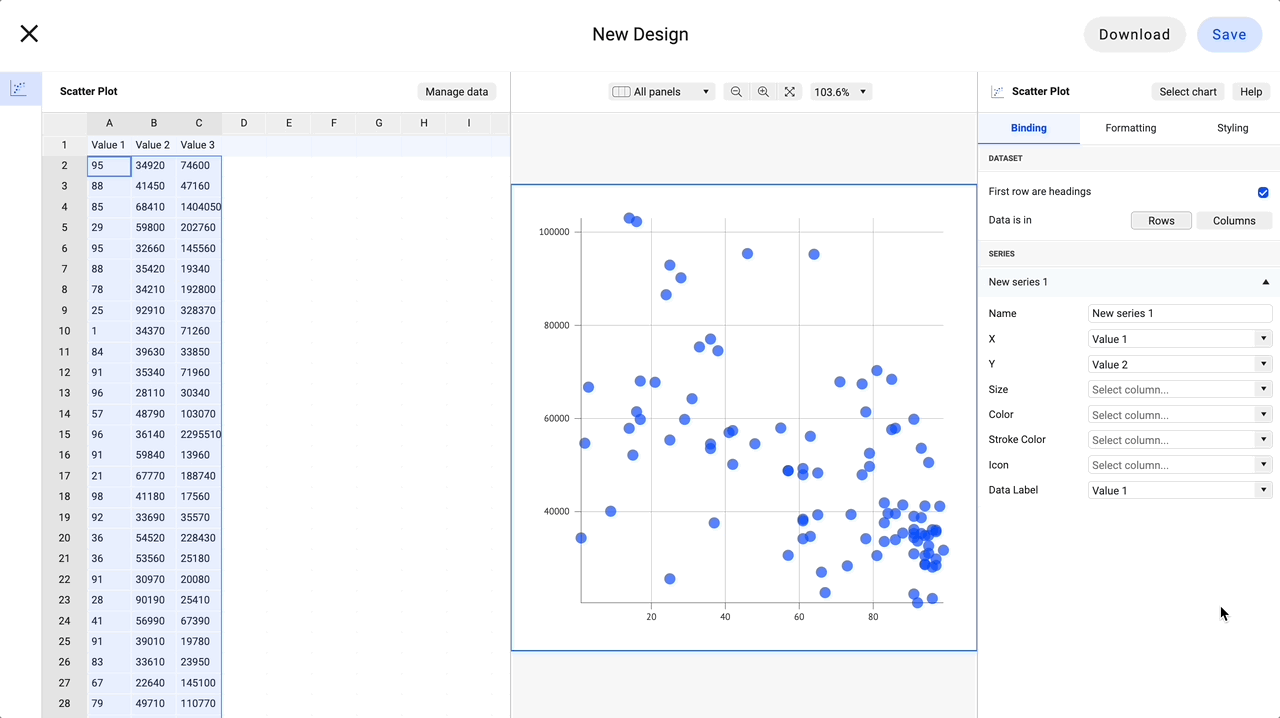Click the X close icon top left
Viewport: 1280px width, 718px height.
point(29,33)
